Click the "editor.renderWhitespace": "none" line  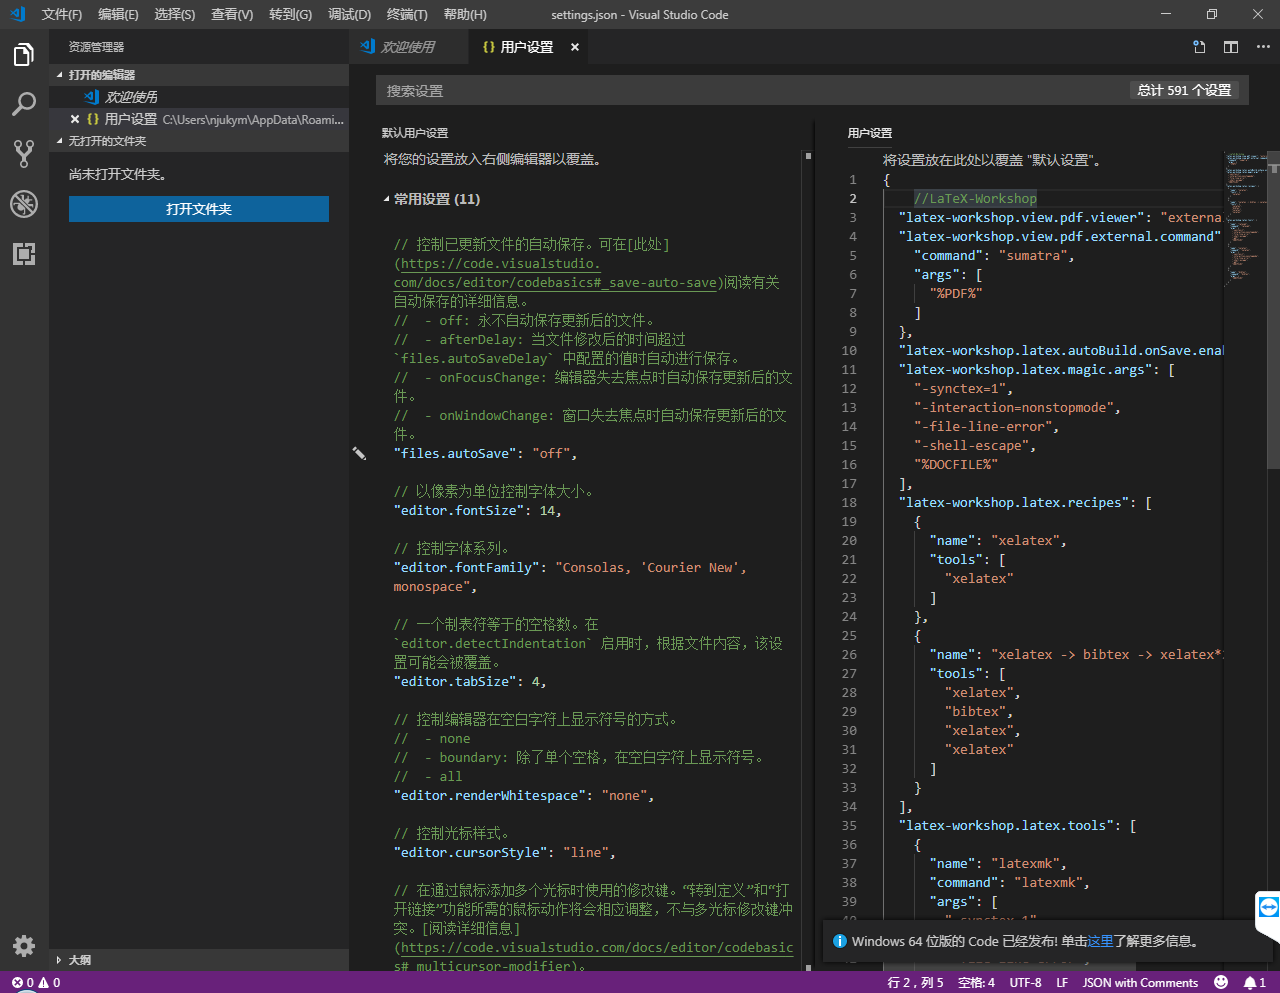pyautogui.click(x=524, y=795)
